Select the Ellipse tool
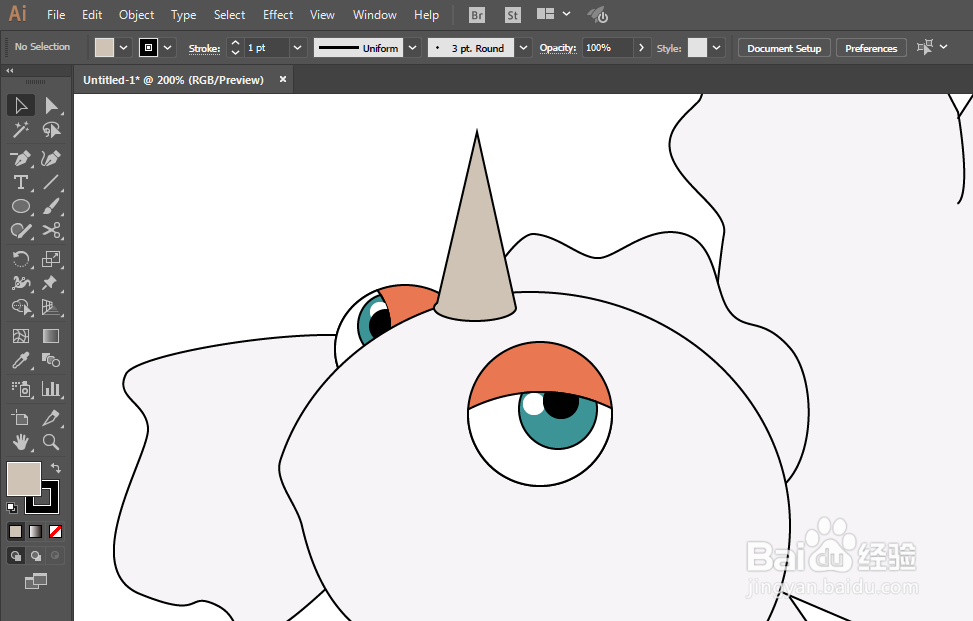This screenshot has height=621, width=973. pyautogui.click(x=20, y=207)
